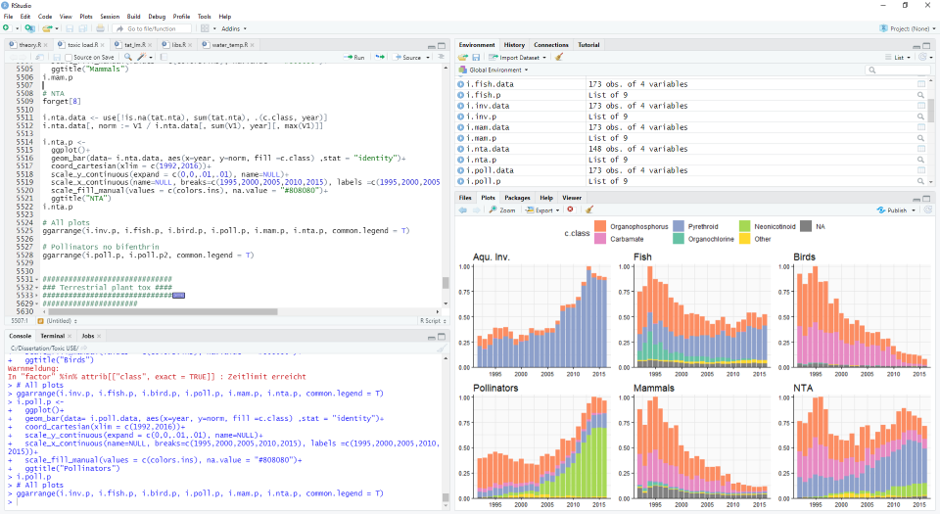Expand the i.inv.p list entry
This screenshot has width=940, height=514.
pos(460,116)
